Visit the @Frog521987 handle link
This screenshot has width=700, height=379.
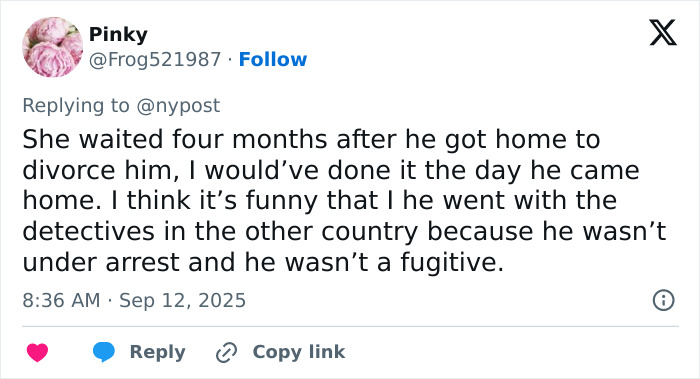[x=155, y=59]
